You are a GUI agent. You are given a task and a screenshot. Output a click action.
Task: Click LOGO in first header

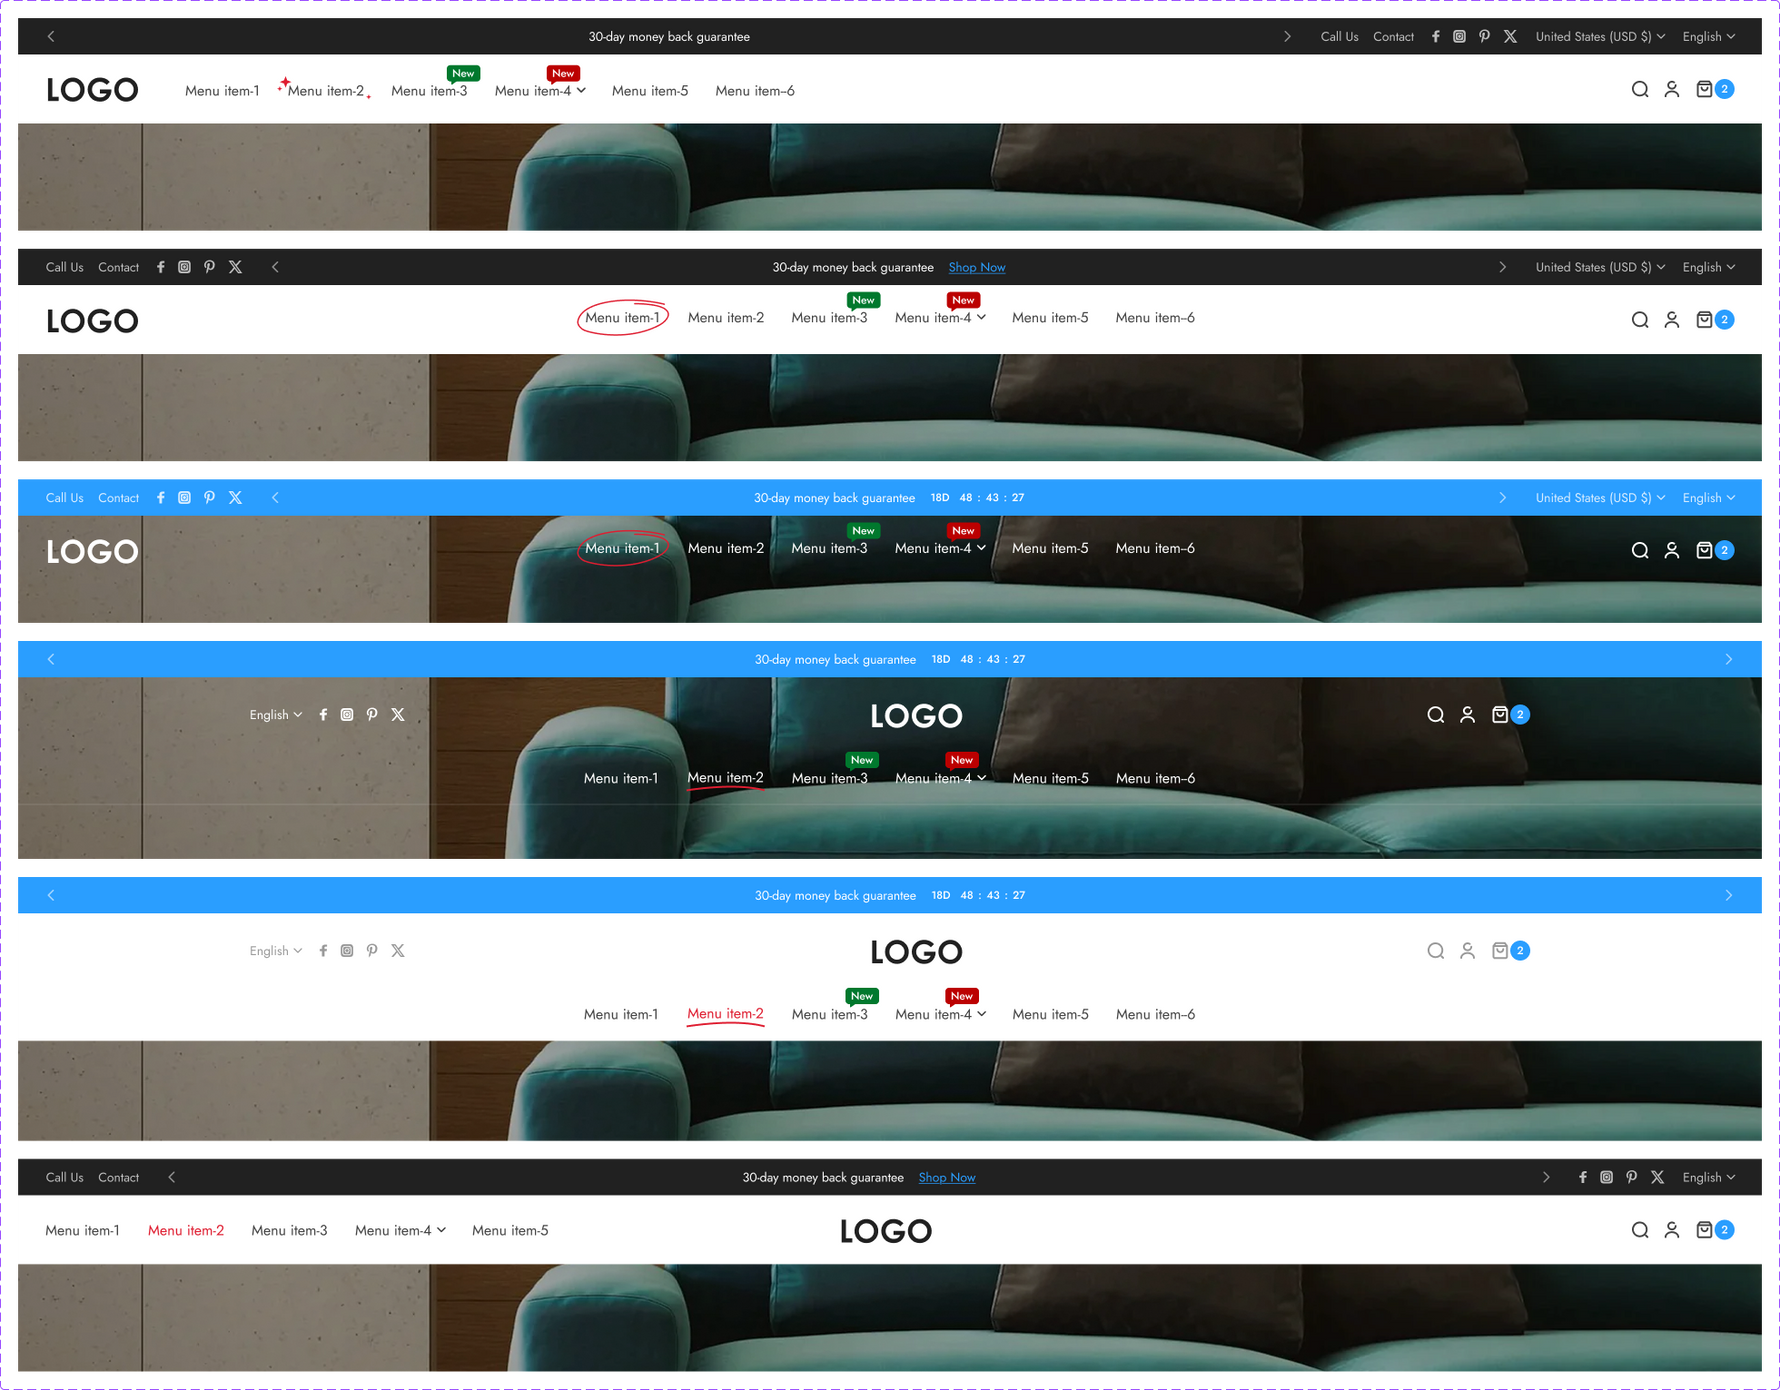[92, 90]
